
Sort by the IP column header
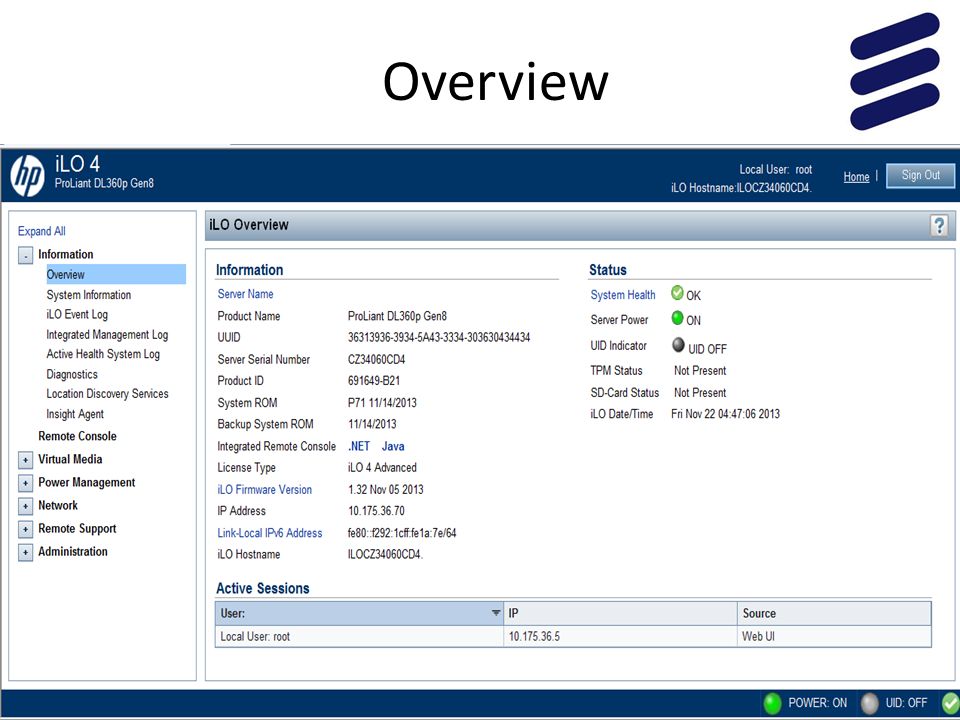tap(620, 613)
